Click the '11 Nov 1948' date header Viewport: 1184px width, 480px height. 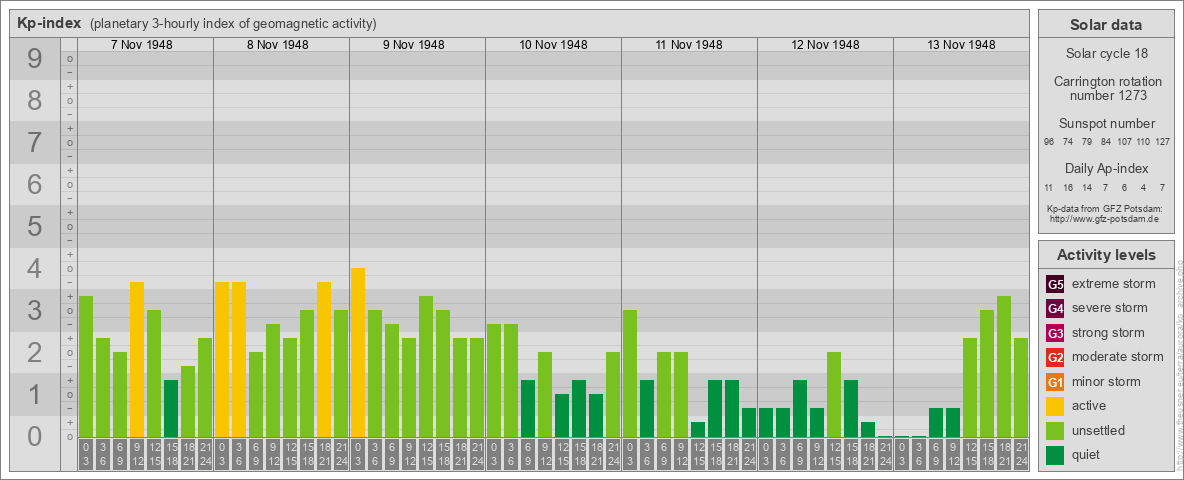pyautogui.click(x=689, y=45)
